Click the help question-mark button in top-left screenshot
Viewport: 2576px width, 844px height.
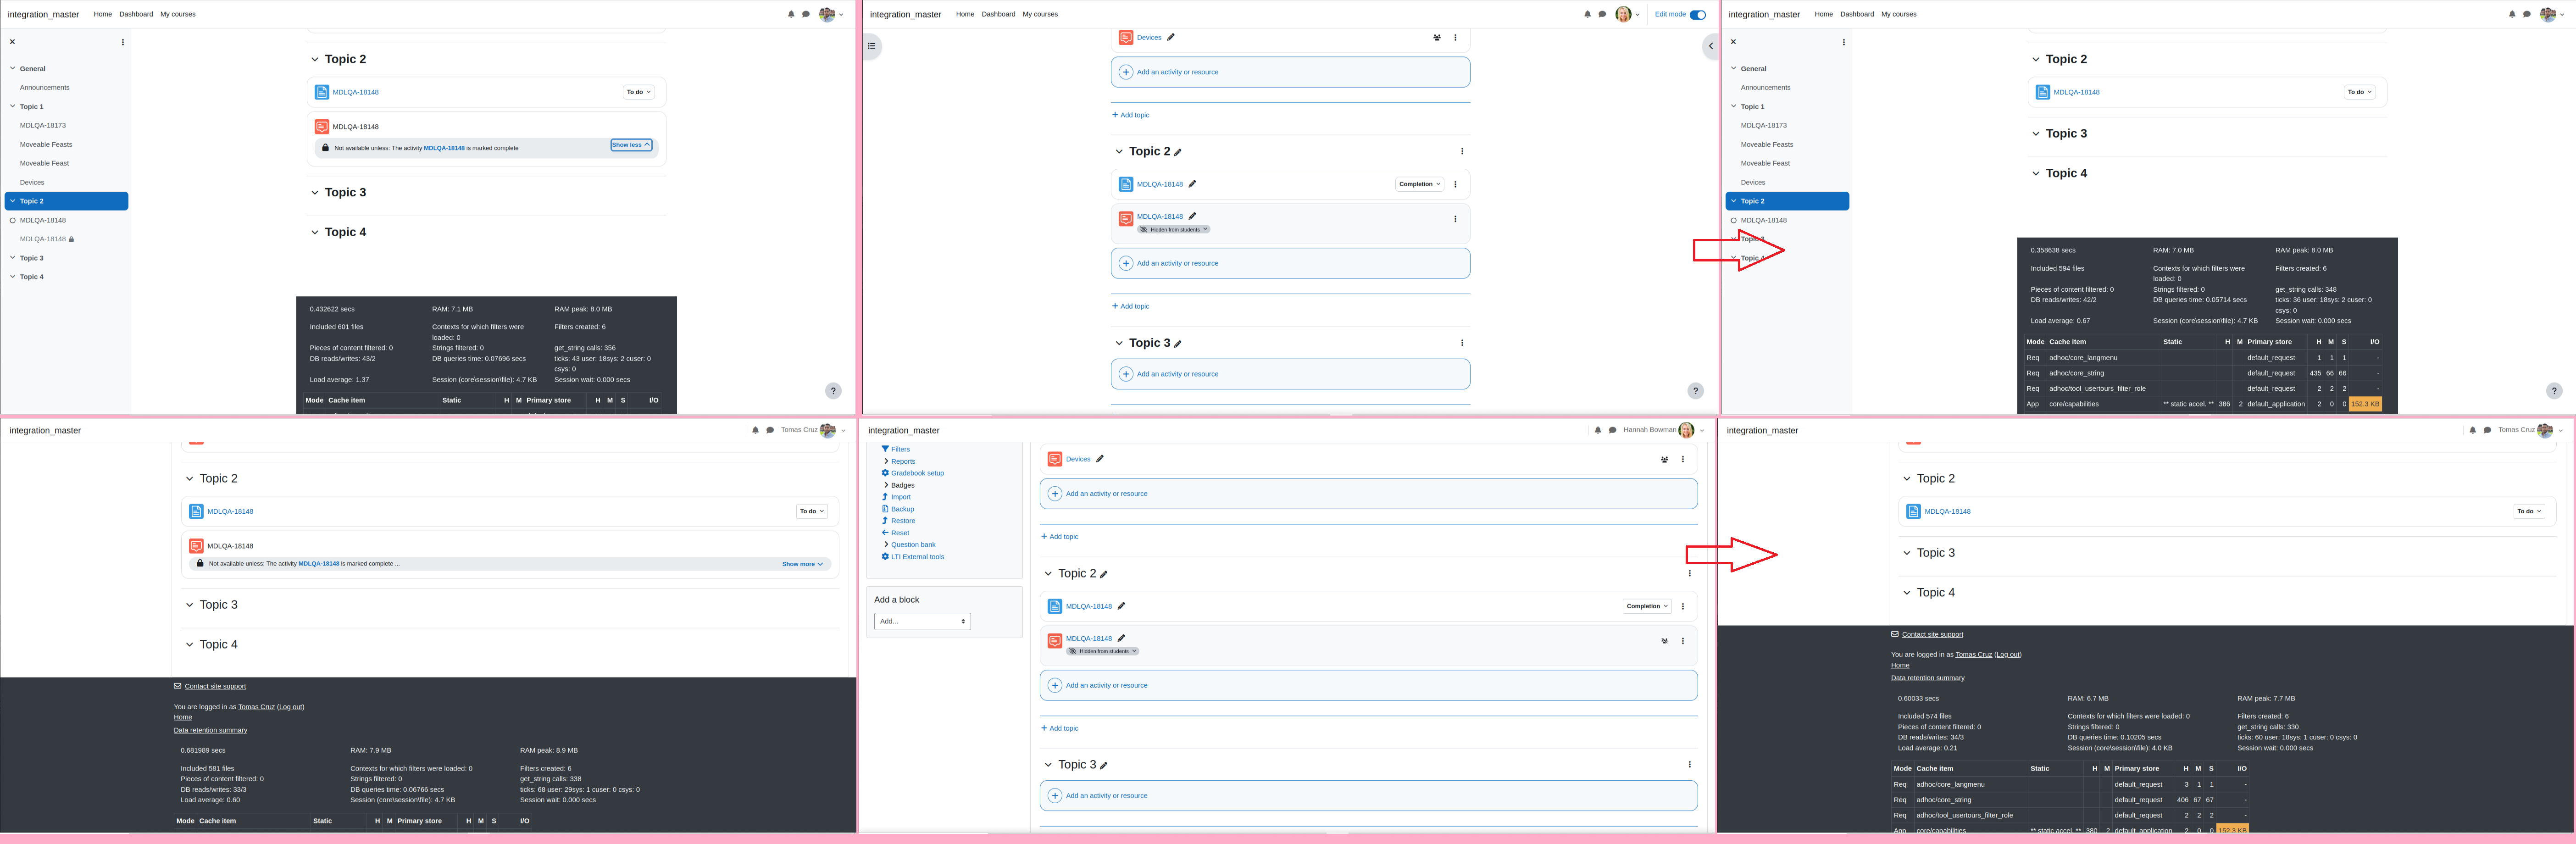[x=833, y=391]
